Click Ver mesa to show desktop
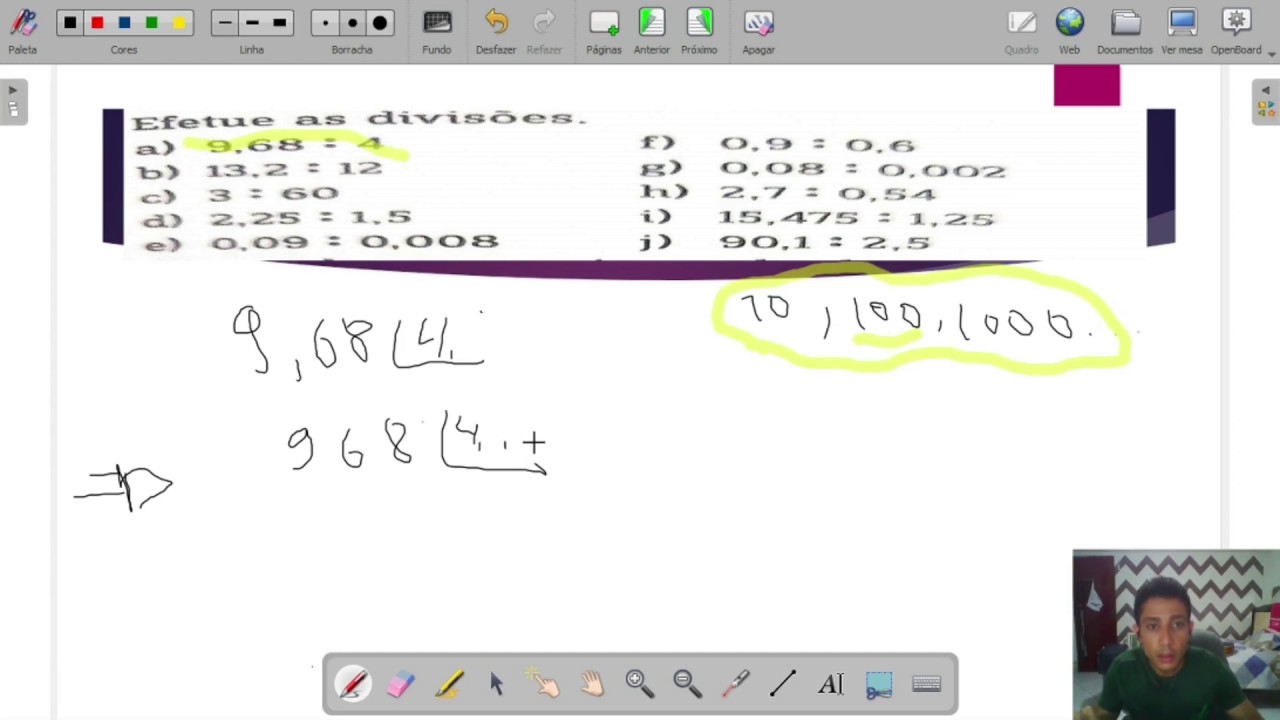Screen dimensions: 1280x720 click(x=1182, y=30)
